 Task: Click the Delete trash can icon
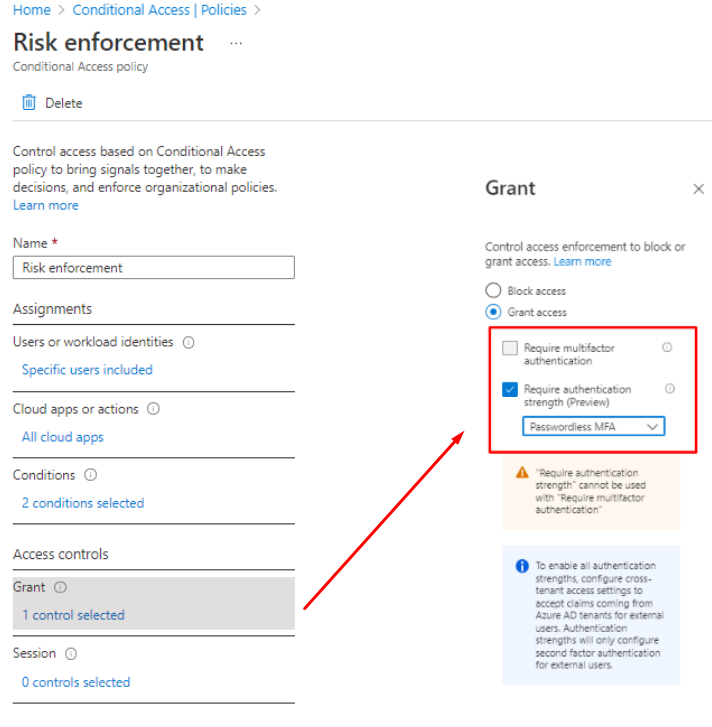click(x=29, y=103)
